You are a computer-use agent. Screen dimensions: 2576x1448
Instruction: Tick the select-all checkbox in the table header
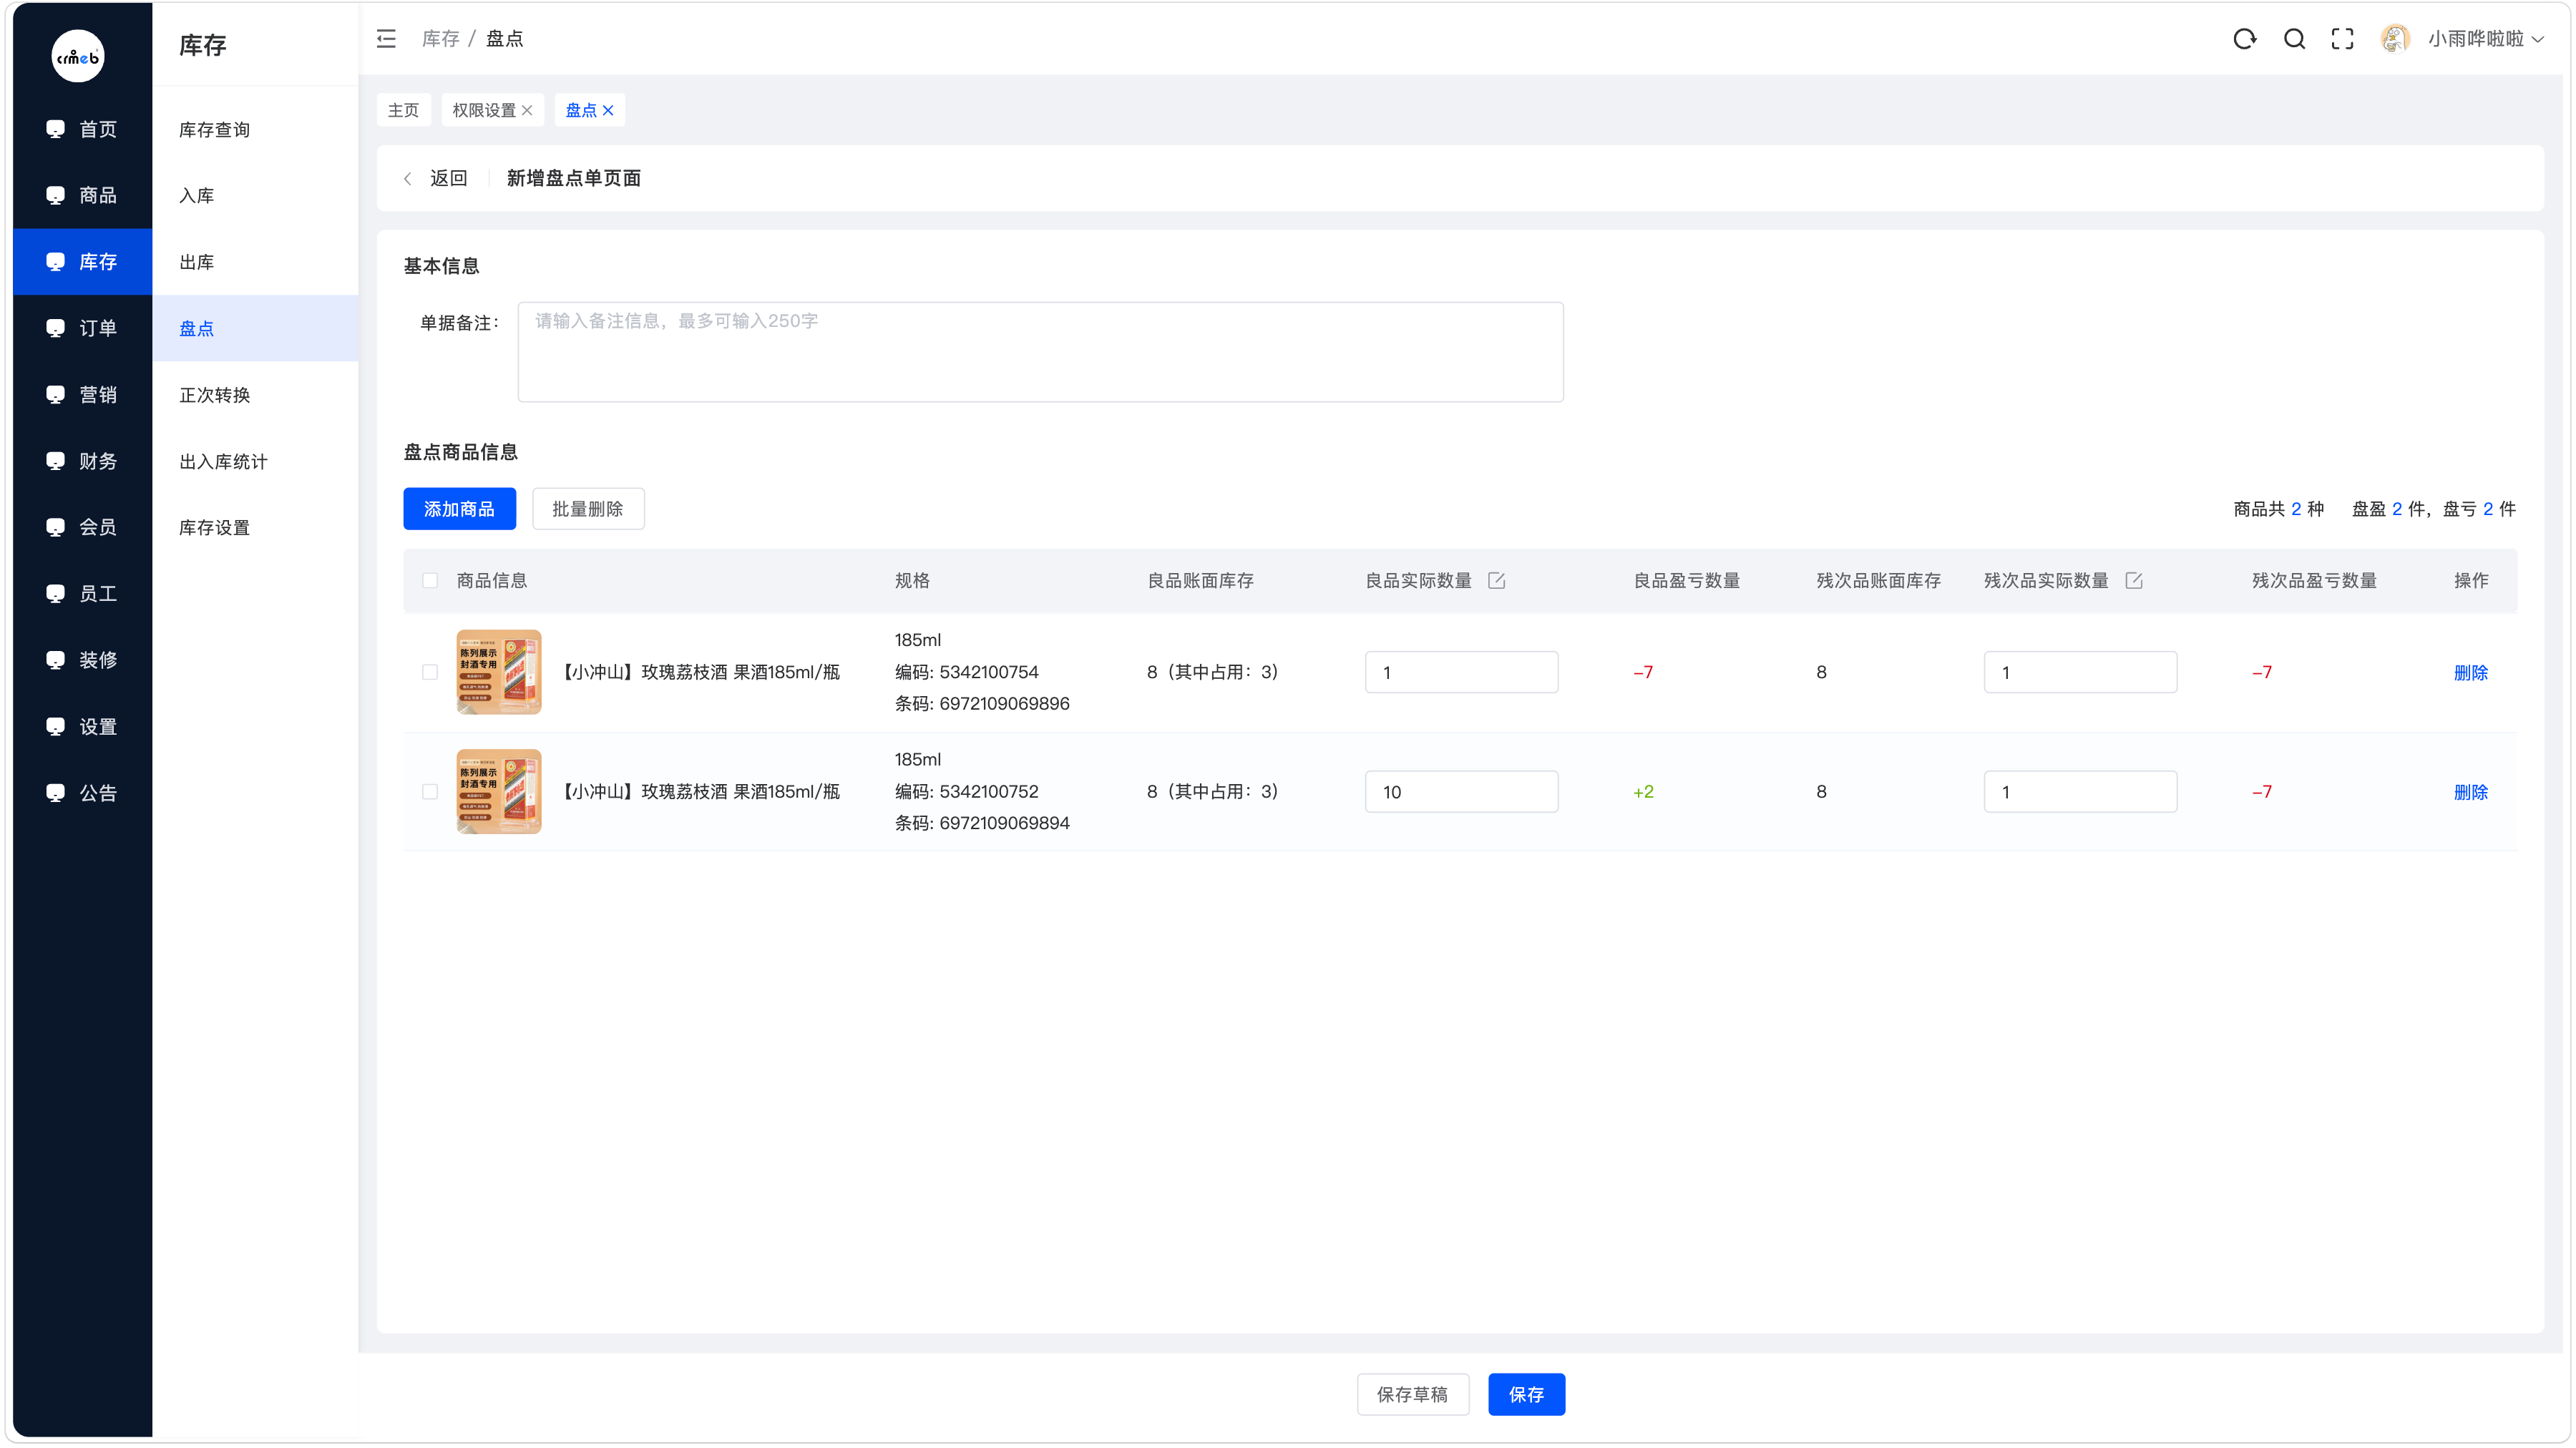coord(430,581)
